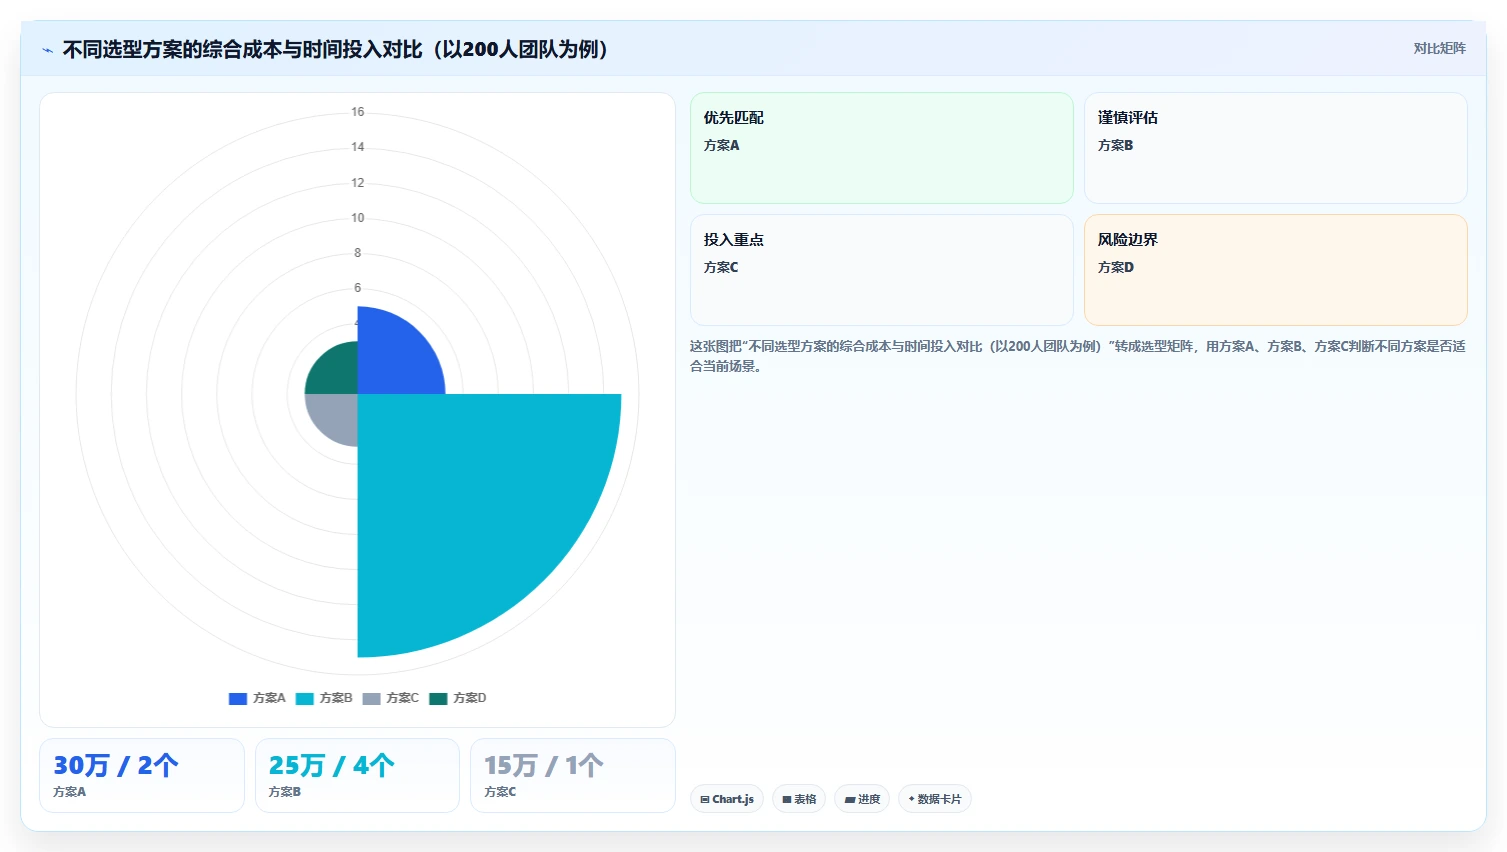Select the 30万 / 2个 方案A stat card
Screen dimensions: 1507x852
pyautogui.click(x=142, y=775)
